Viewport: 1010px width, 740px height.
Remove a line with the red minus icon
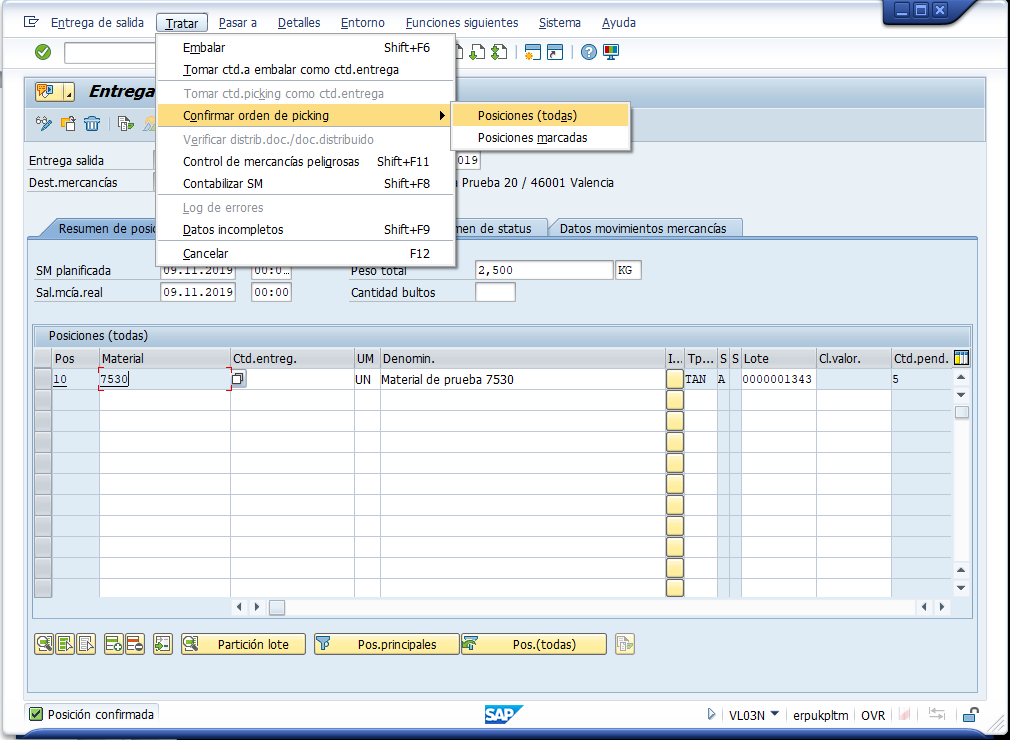[134, 643]
